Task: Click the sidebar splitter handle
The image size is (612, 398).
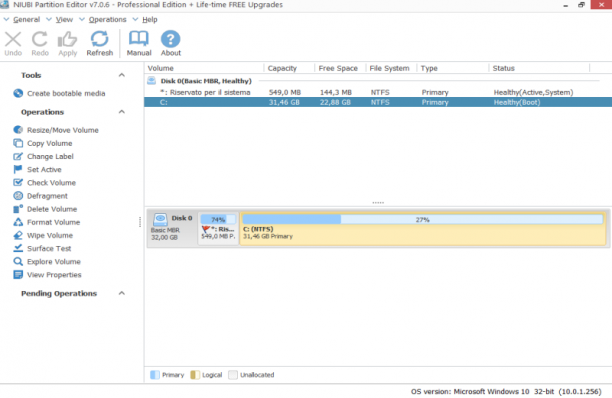Action: 140,222
